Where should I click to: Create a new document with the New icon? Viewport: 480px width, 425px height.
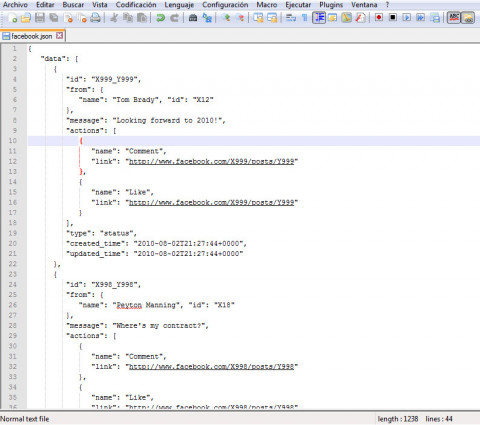pos(13,18)
